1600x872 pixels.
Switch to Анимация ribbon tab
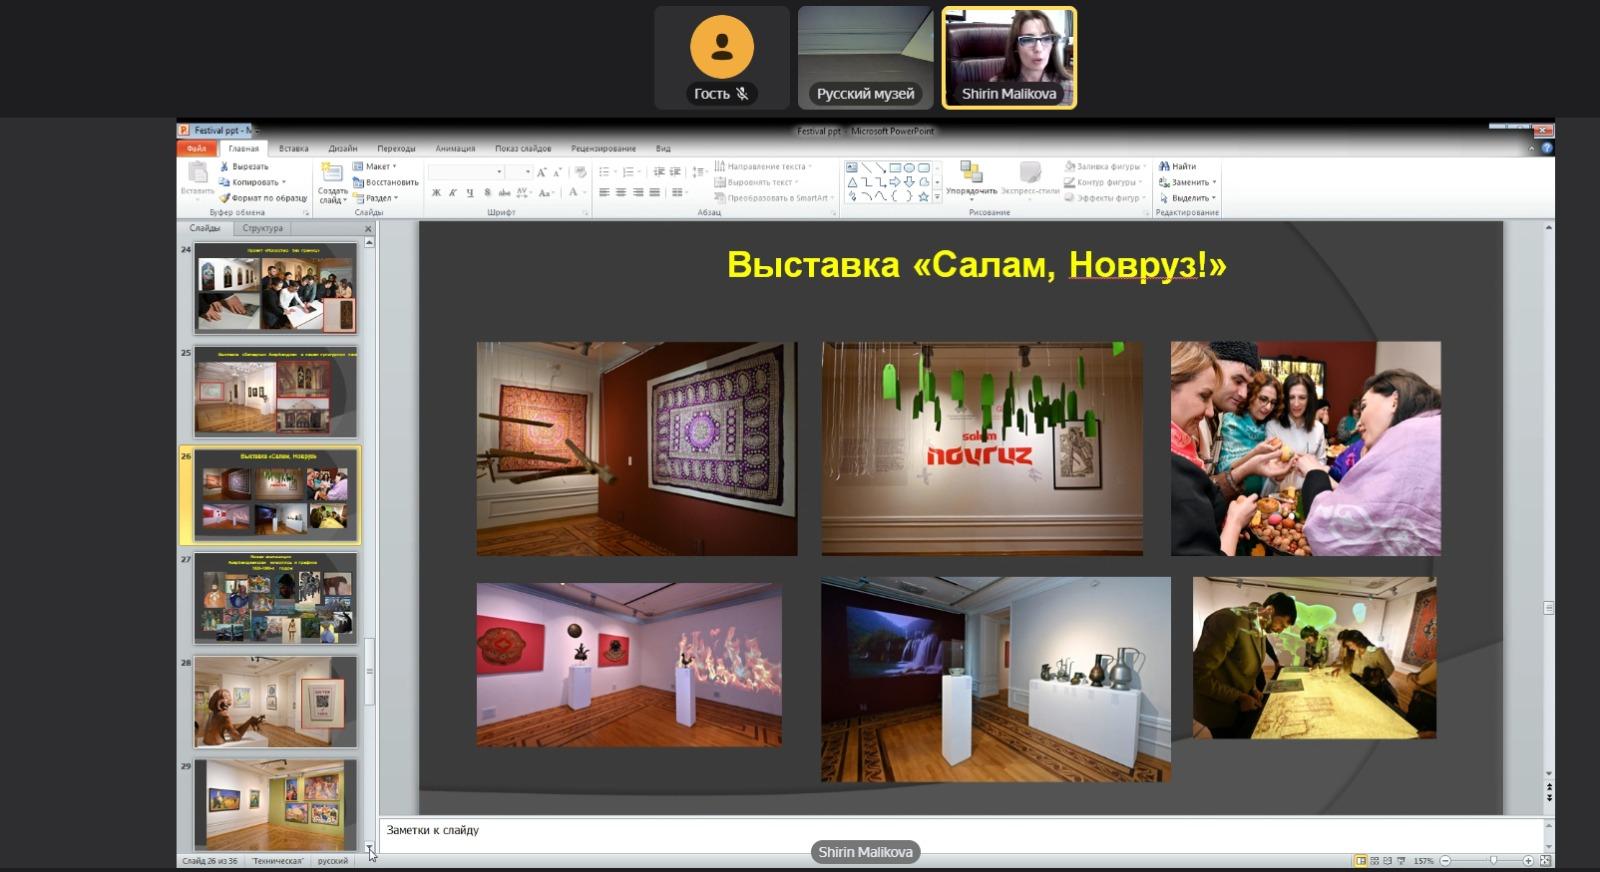click(x=455, y=148)
